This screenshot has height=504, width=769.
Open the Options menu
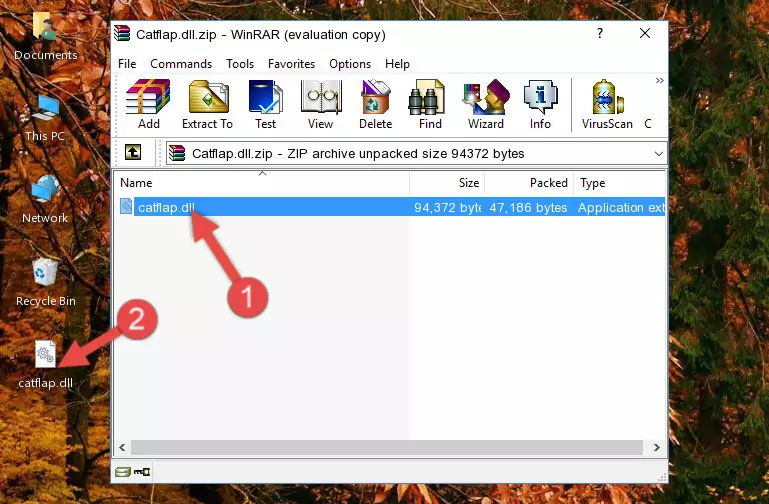coord(350,64)
